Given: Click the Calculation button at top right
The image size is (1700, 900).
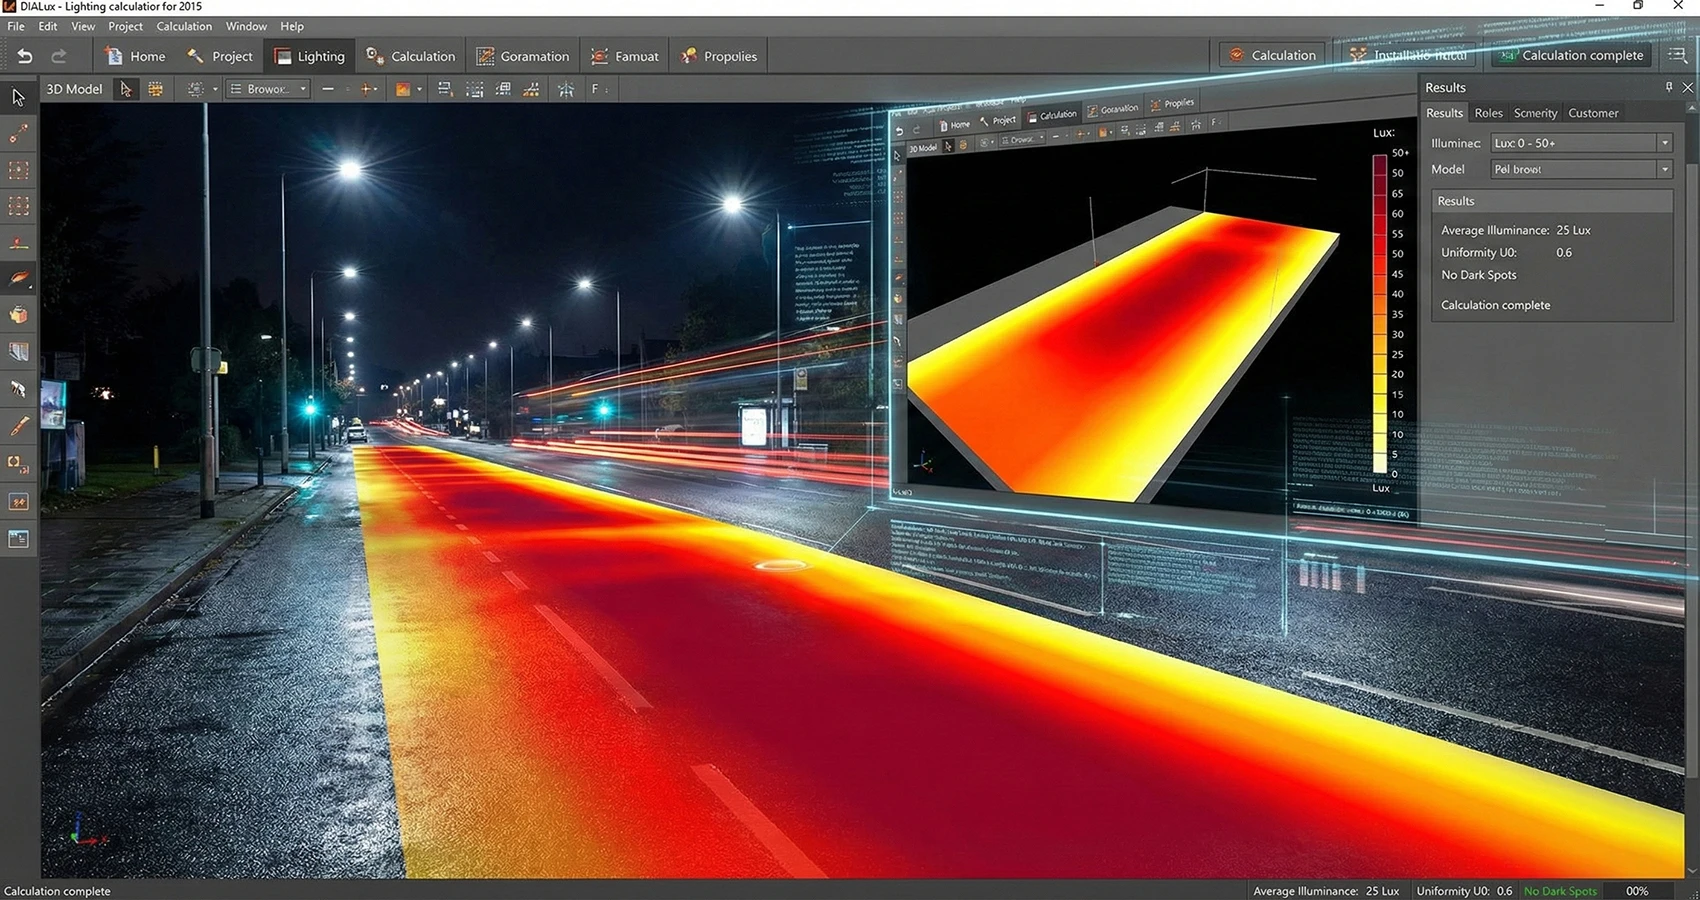Looking at the screenshot, I should point(1272,55).
